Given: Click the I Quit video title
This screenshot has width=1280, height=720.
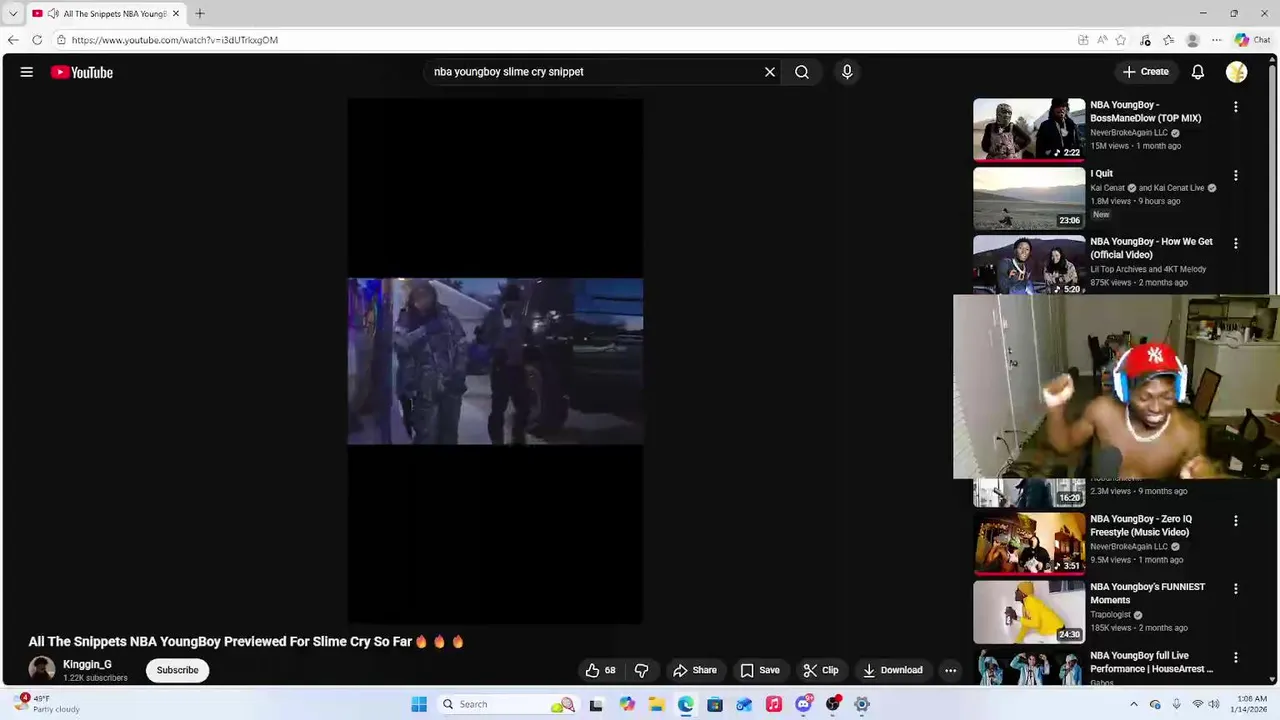Looking at the screenshot, I should point(1101,173).
